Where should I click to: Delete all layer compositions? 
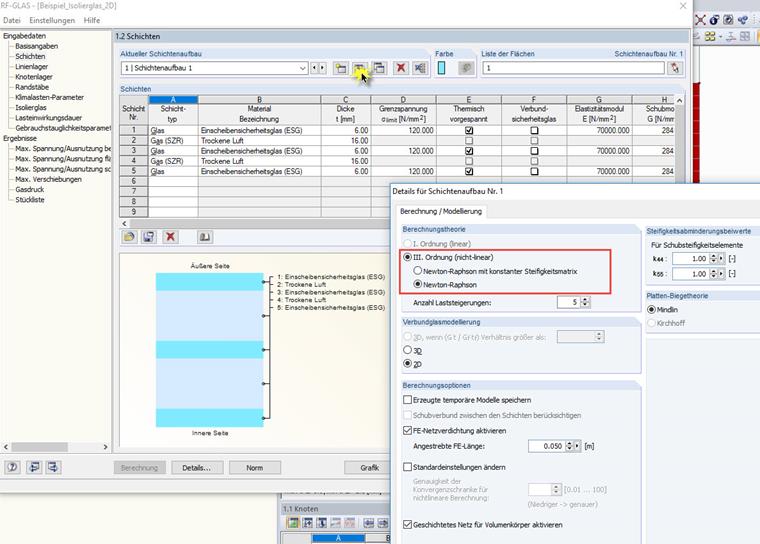(x=420, y=68)
